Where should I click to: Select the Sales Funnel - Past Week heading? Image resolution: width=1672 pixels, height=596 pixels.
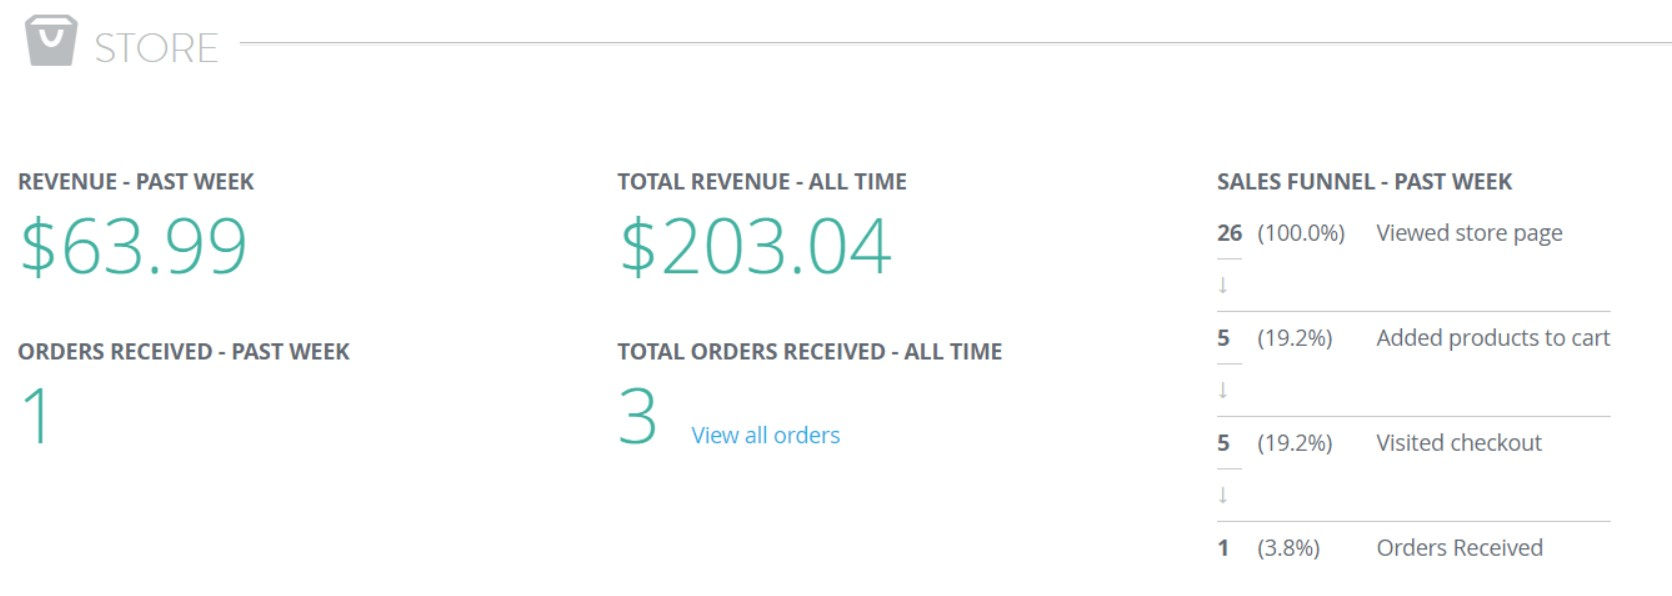(1364, 182)
